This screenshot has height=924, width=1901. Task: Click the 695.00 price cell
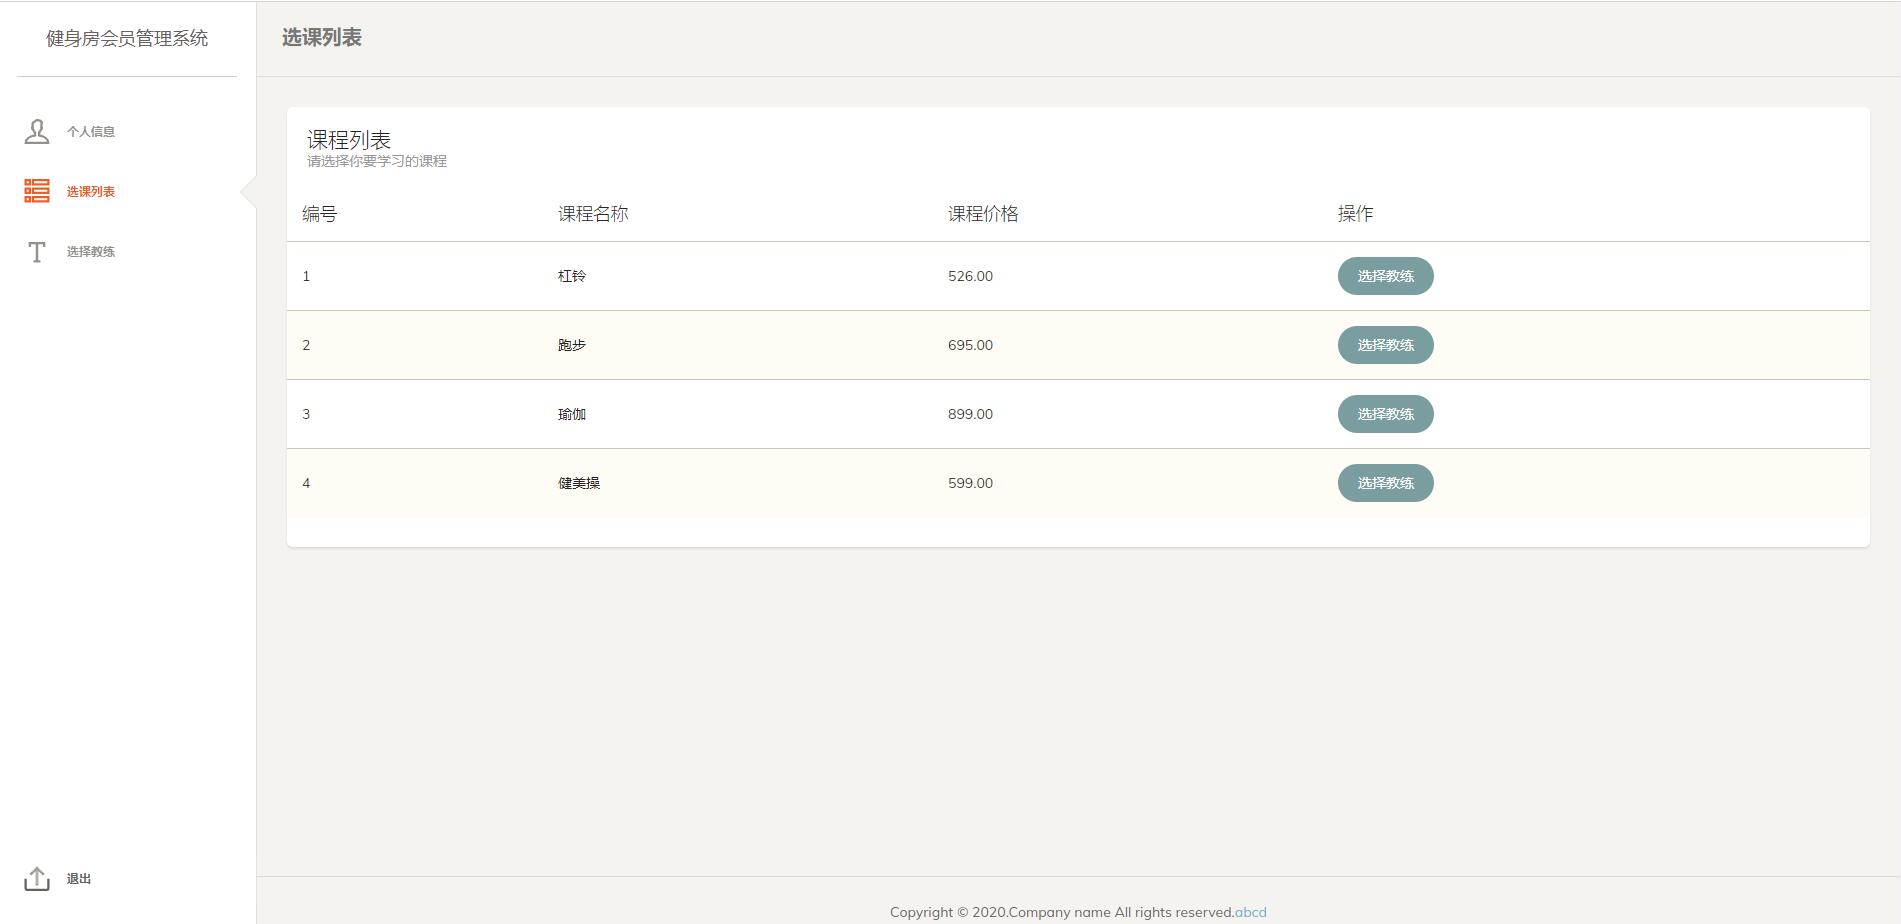pyautogui.click(x=970, y=345)
